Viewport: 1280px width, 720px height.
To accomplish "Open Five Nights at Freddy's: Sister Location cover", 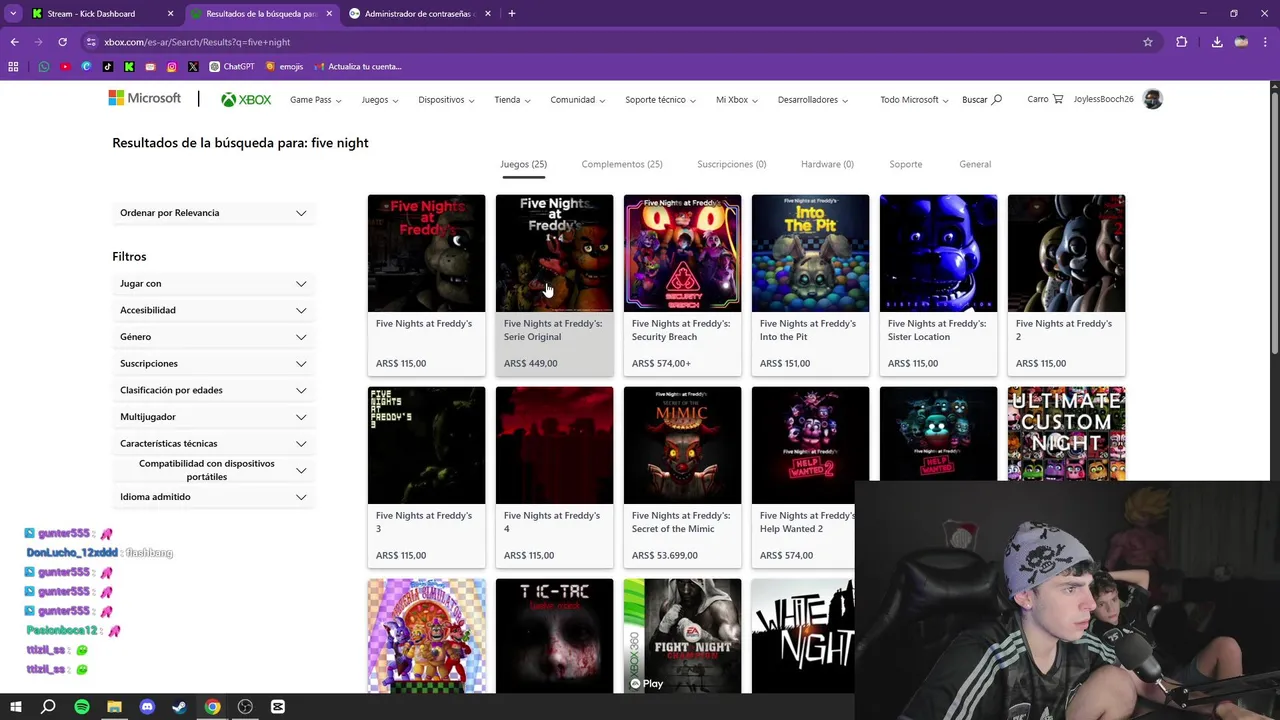I will [x=938, y=253].
